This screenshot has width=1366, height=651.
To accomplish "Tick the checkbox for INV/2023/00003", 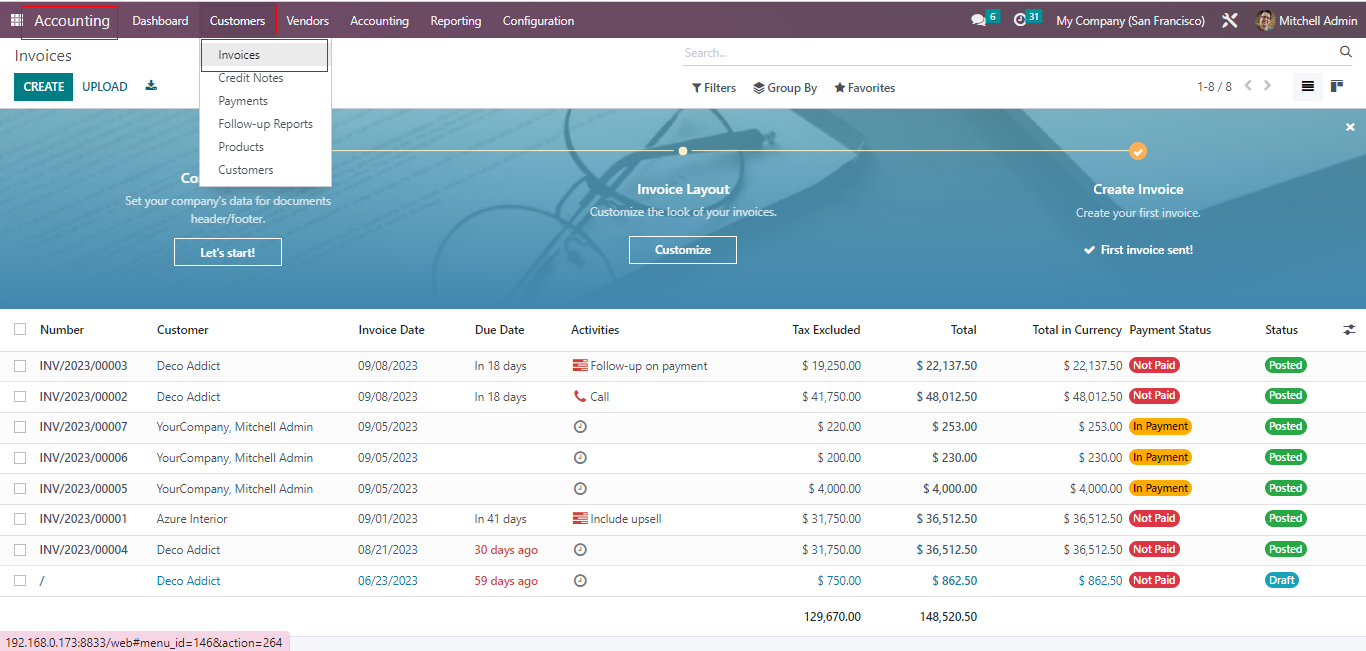I will 20,366.
